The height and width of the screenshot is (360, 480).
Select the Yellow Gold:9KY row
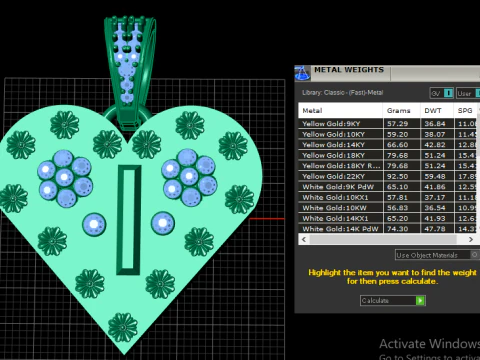pos(387,124)
